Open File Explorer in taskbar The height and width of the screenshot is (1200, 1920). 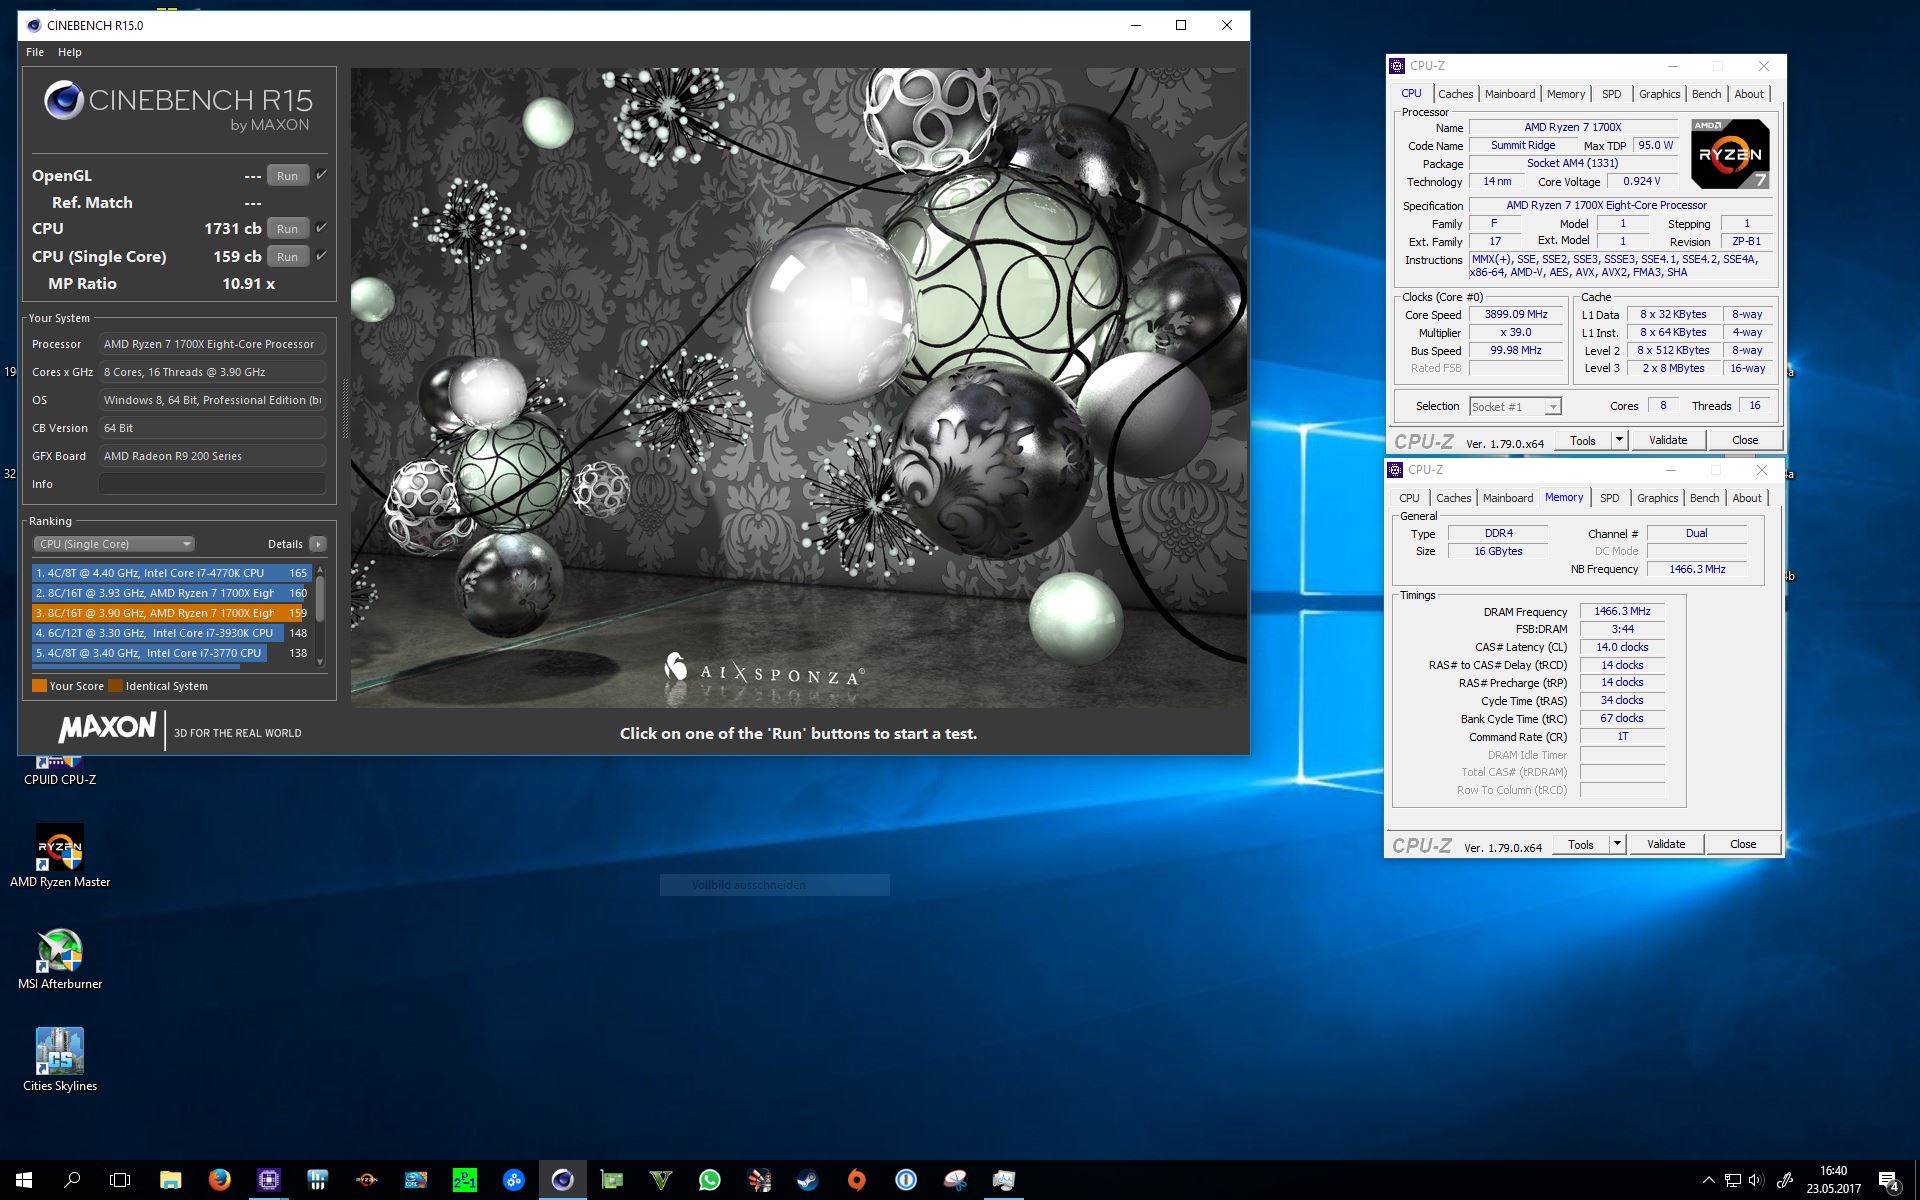170,1180
